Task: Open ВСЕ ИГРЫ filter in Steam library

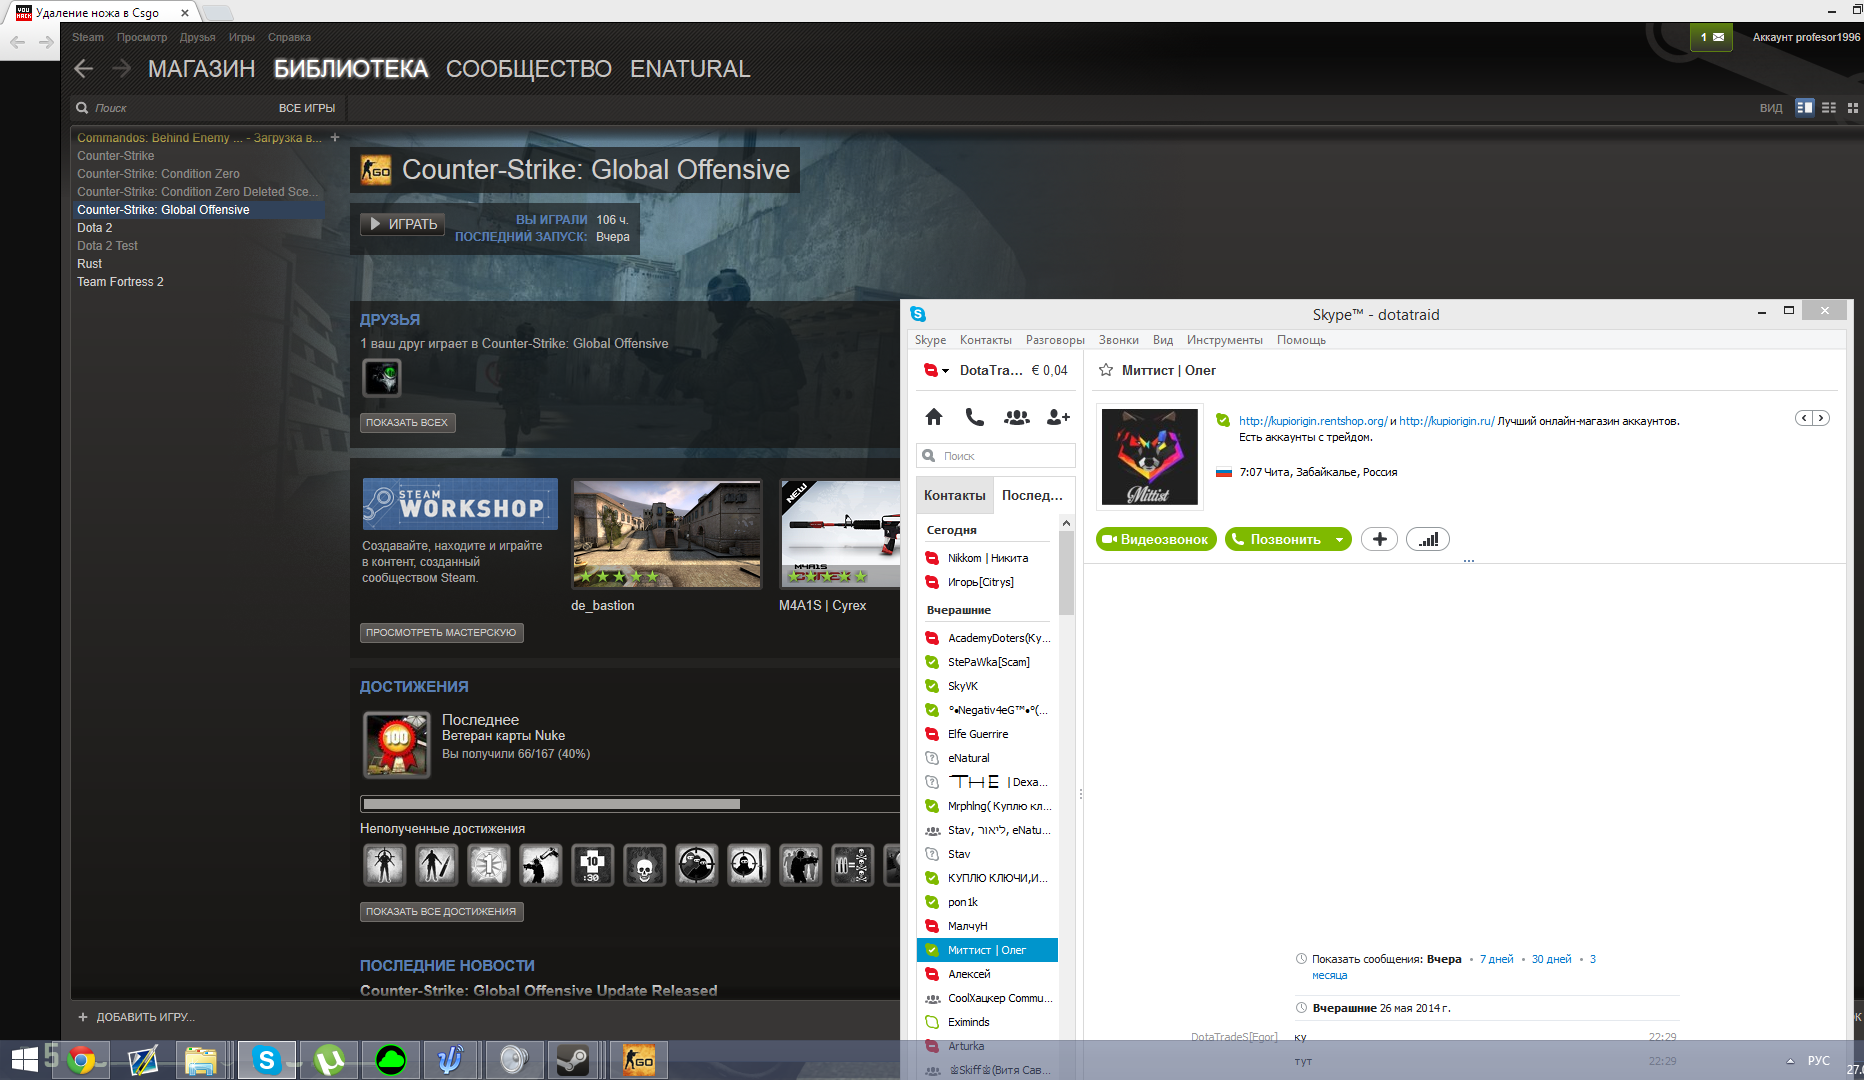Action: pyautogui.click(x=306, y=108)
